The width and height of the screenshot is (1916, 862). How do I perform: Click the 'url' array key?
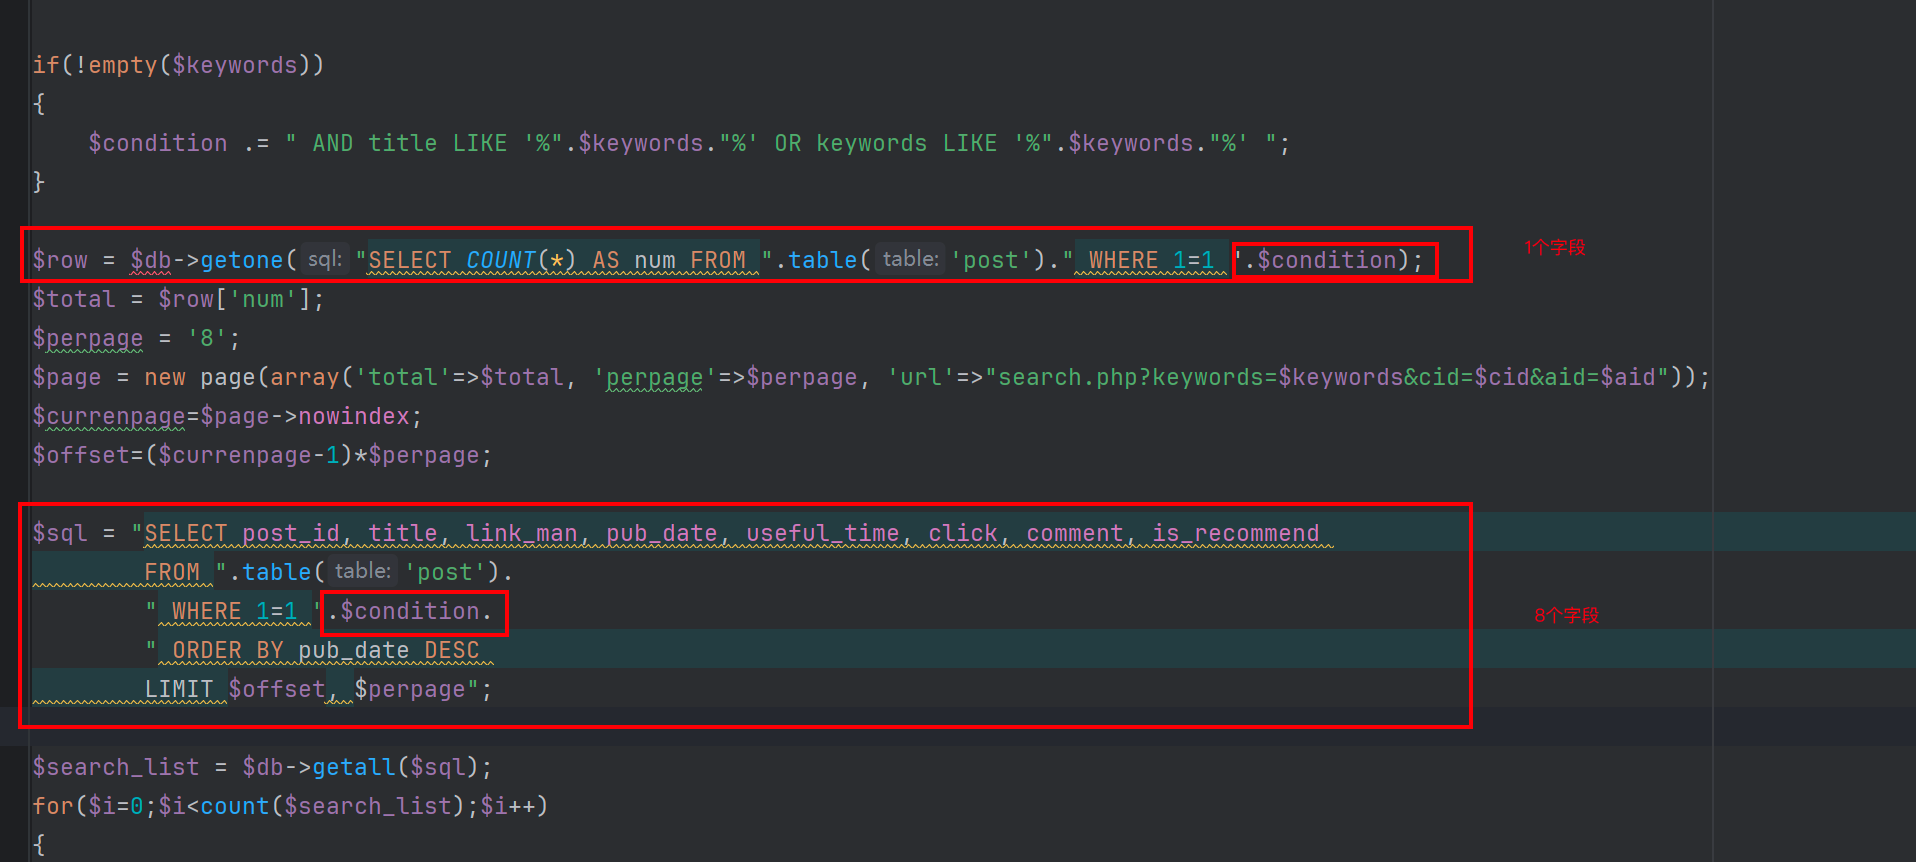tap(921, 377)
